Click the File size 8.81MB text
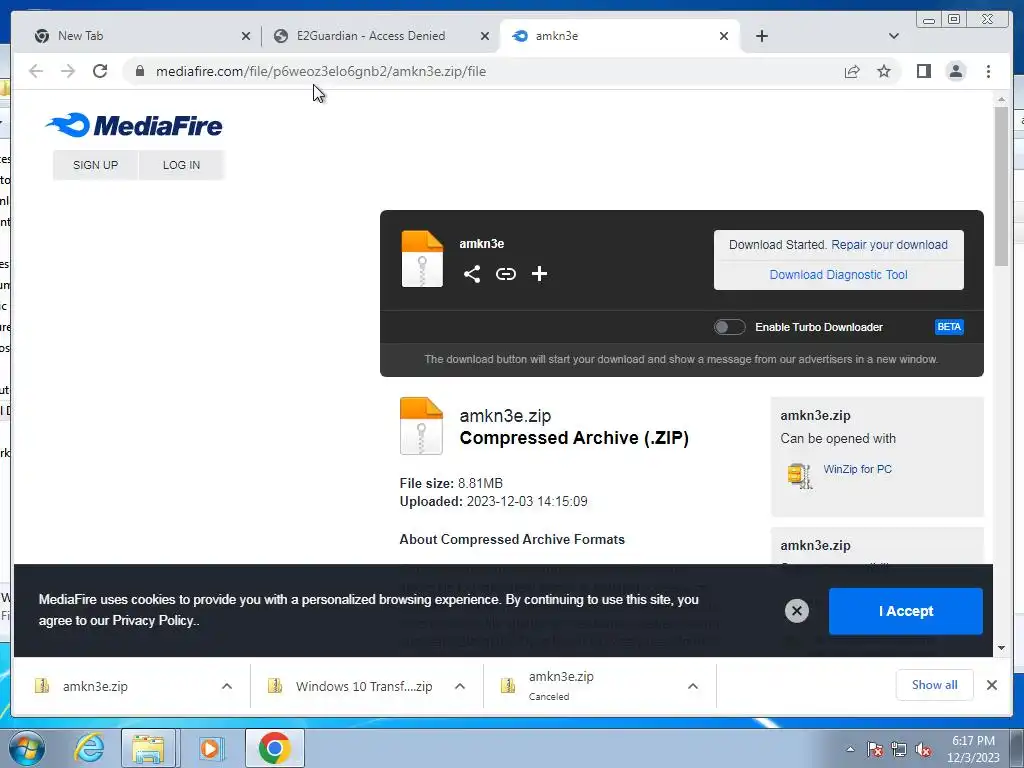 tap(451, 483)
